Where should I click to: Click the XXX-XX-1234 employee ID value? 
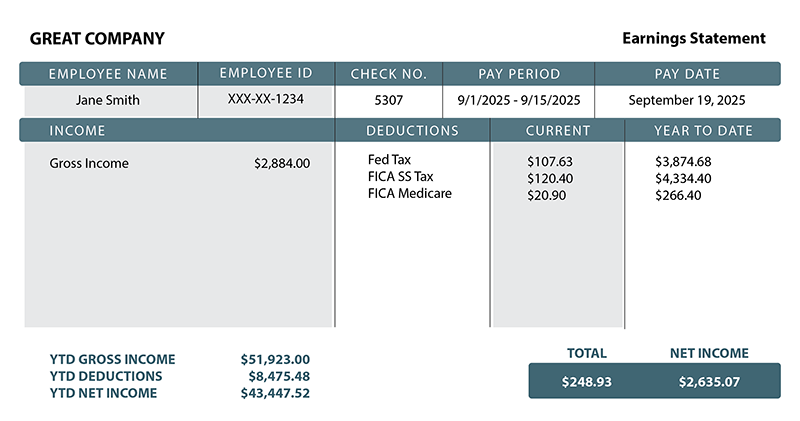tap(266, 99)
